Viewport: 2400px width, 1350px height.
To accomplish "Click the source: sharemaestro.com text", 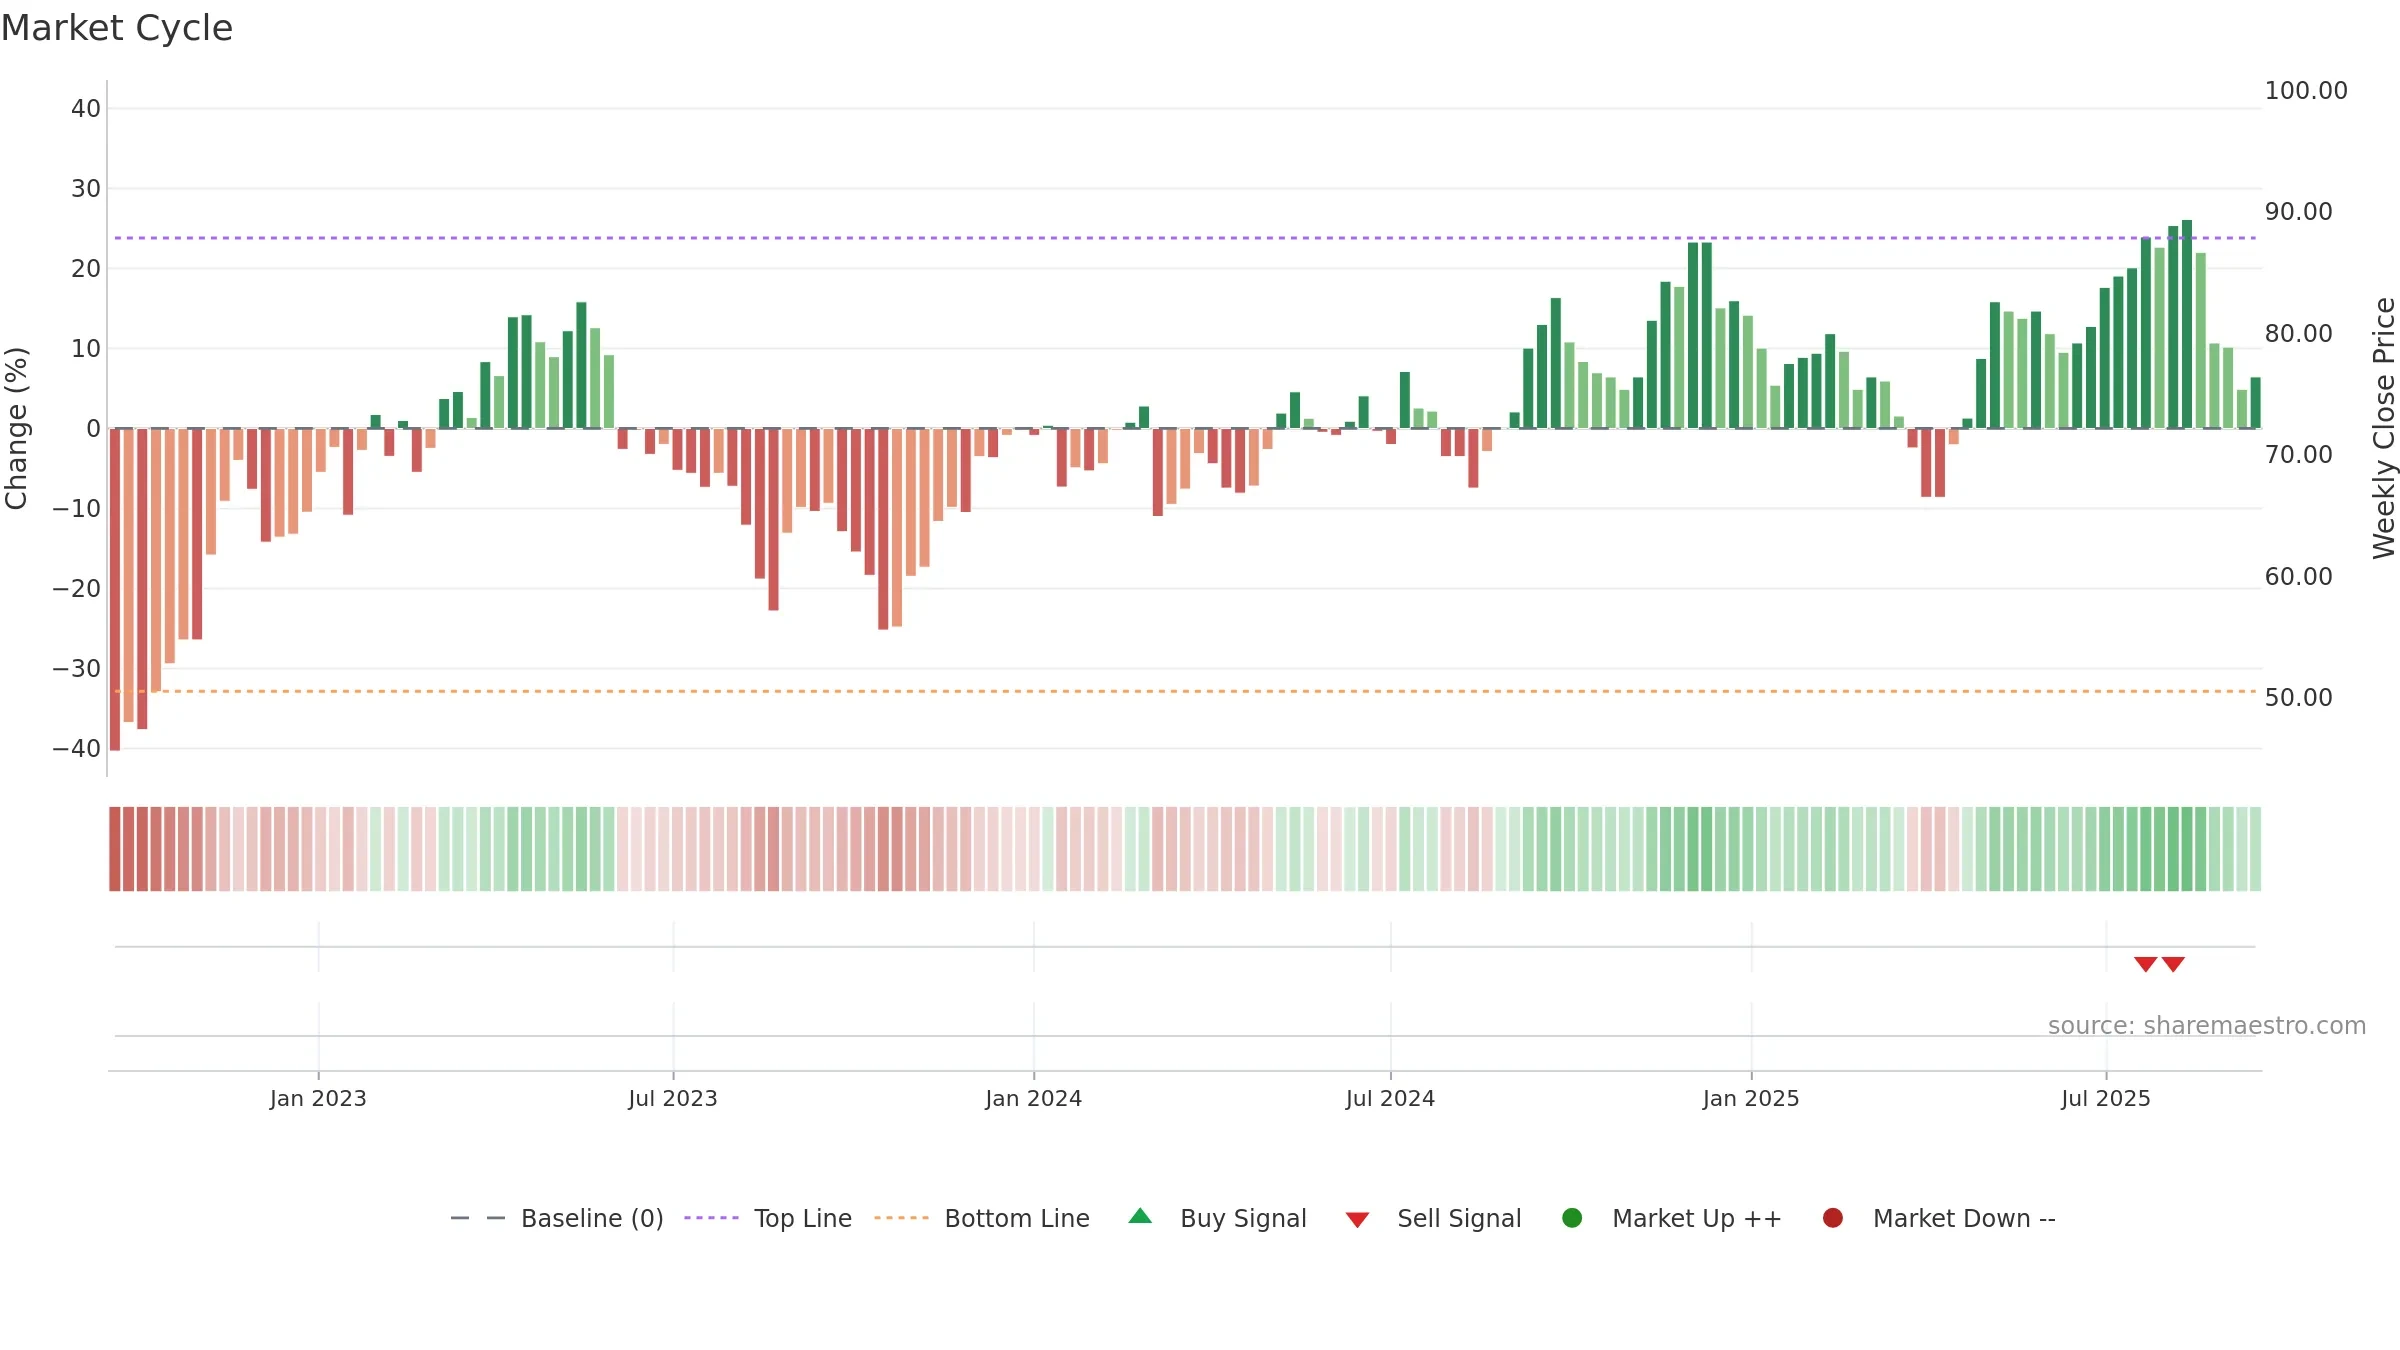I will pos(2207,1026).
